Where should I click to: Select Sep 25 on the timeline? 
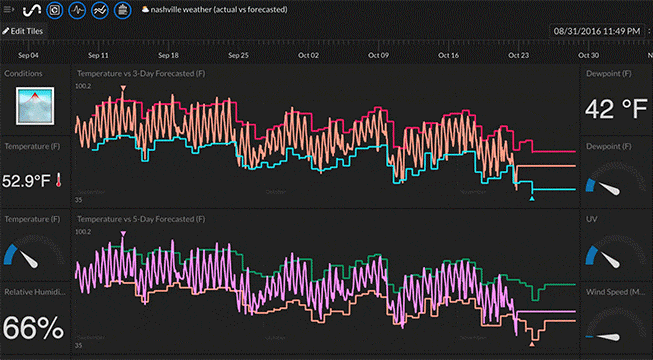click(x=238, y=55)
